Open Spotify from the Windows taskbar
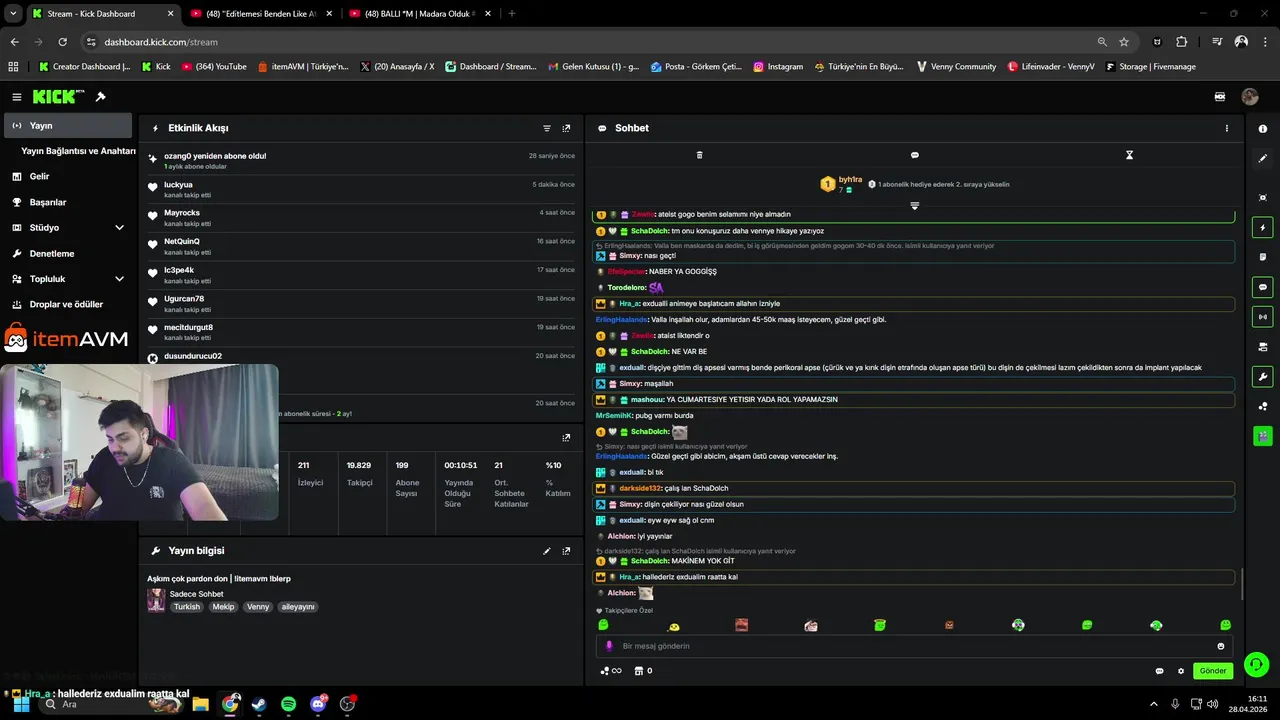The width and height of the screenshot is (1280, 720). tap(288, 704)
